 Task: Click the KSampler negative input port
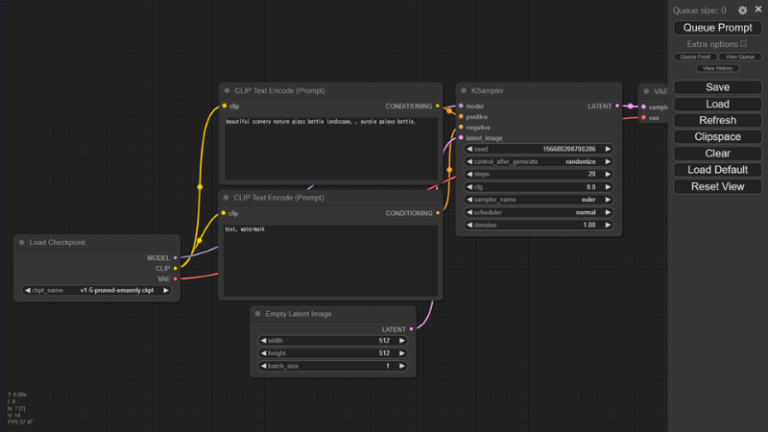pos(461,127)
